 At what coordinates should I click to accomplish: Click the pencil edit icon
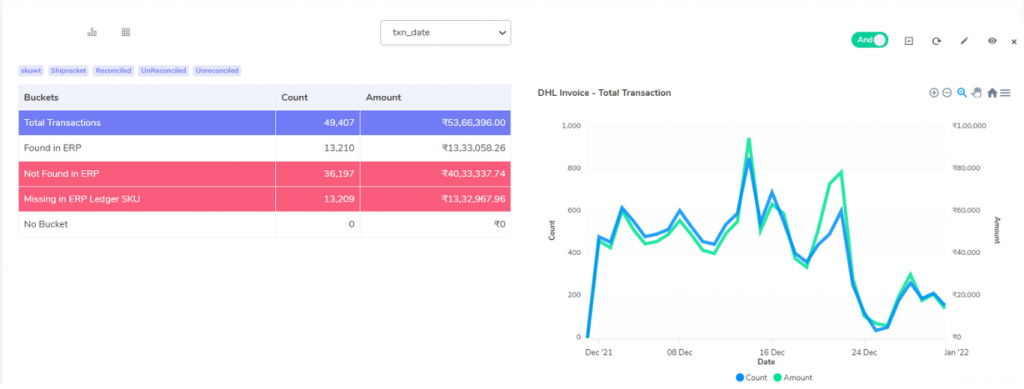pyautogui.click(x=965, y=40)
